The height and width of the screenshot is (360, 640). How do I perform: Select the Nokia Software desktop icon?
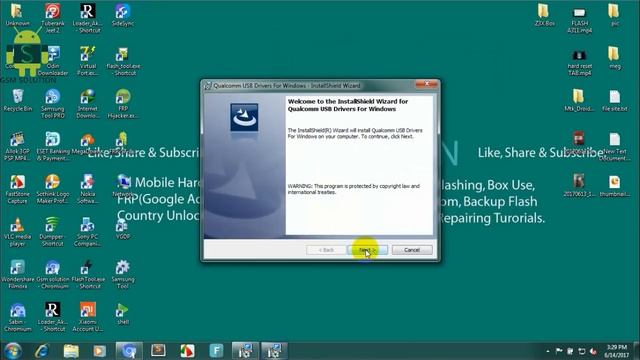pos(88,189)
